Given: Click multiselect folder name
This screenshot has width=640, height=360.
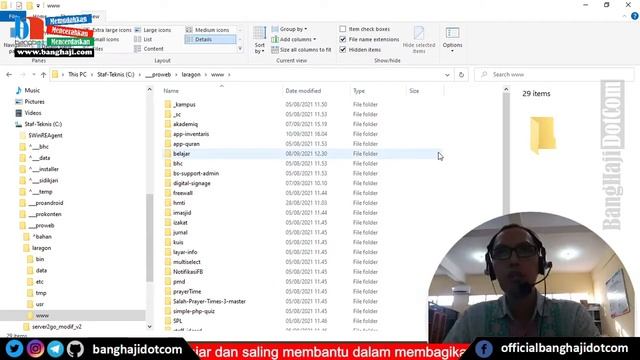Looking at the screenshot, I should point(187,262).
